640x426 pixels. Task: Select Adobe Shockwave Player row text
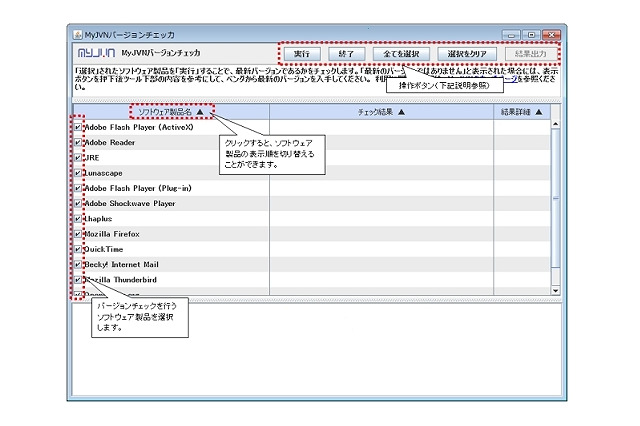click(129, 203)
